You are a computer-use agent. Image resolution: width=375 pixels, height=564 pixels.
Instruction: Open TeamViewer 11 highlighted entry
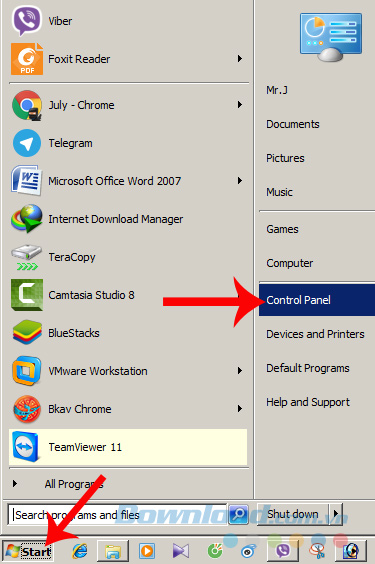(x=129, y=447)
